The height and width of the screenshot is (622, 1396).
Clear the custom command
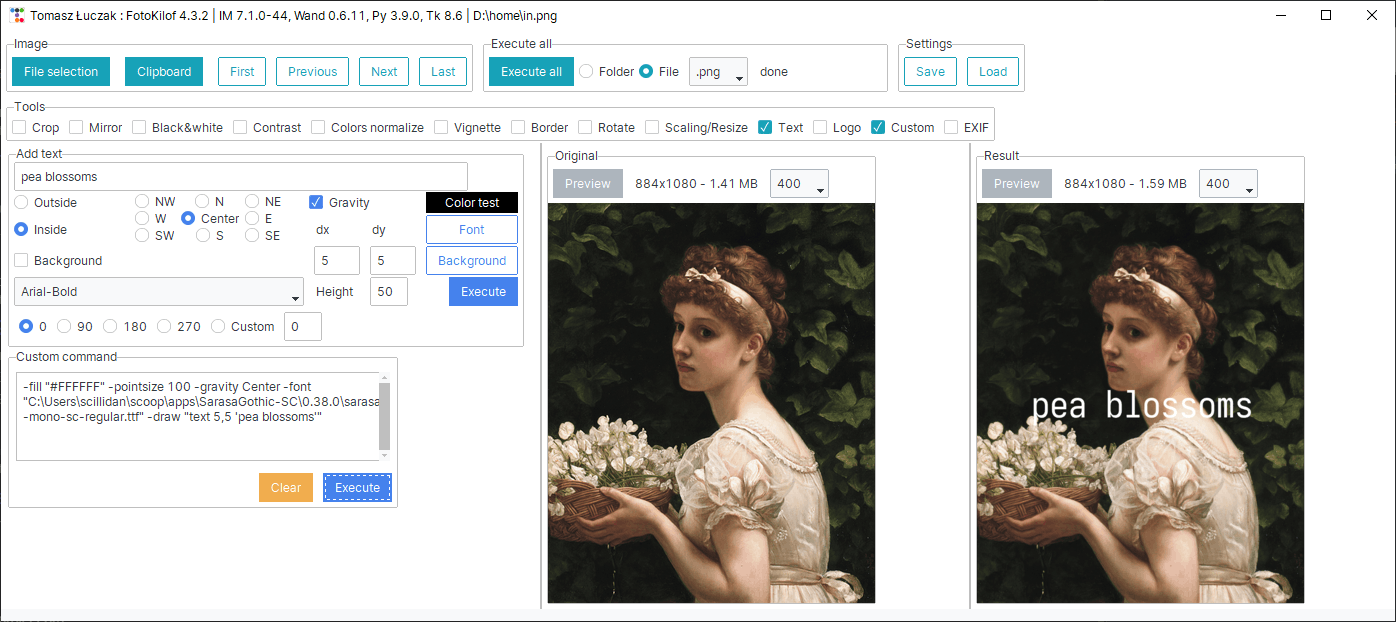pyautogui.click(x=286, y=487)
